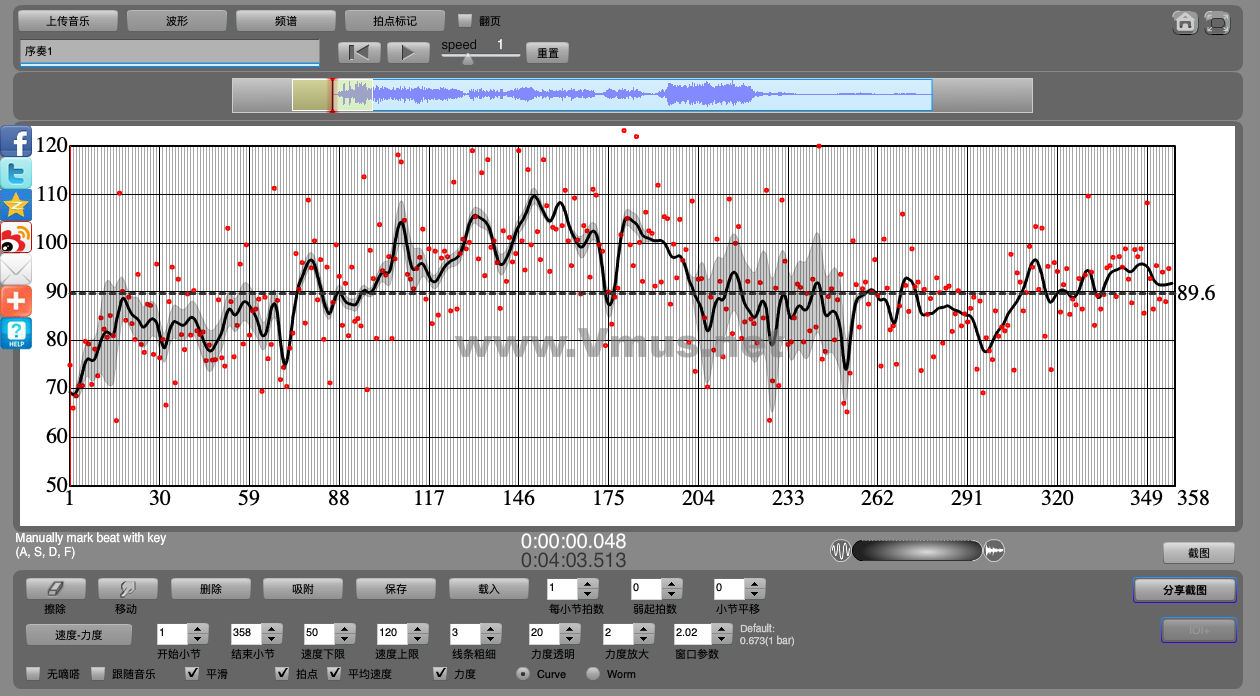This screenshot has height=696, width=1260.
Task: Click the Weibo share icon
Action: [x=17, y=238]
